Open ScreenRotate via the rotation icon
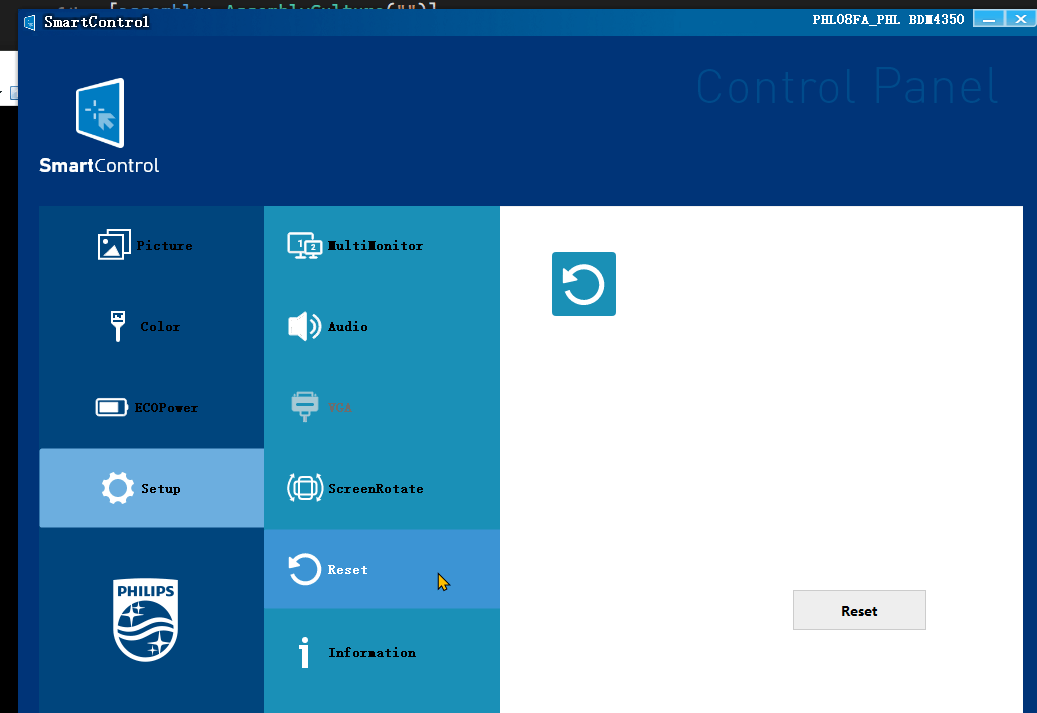Screen dimensions: 1037x713 coord(305,488)
